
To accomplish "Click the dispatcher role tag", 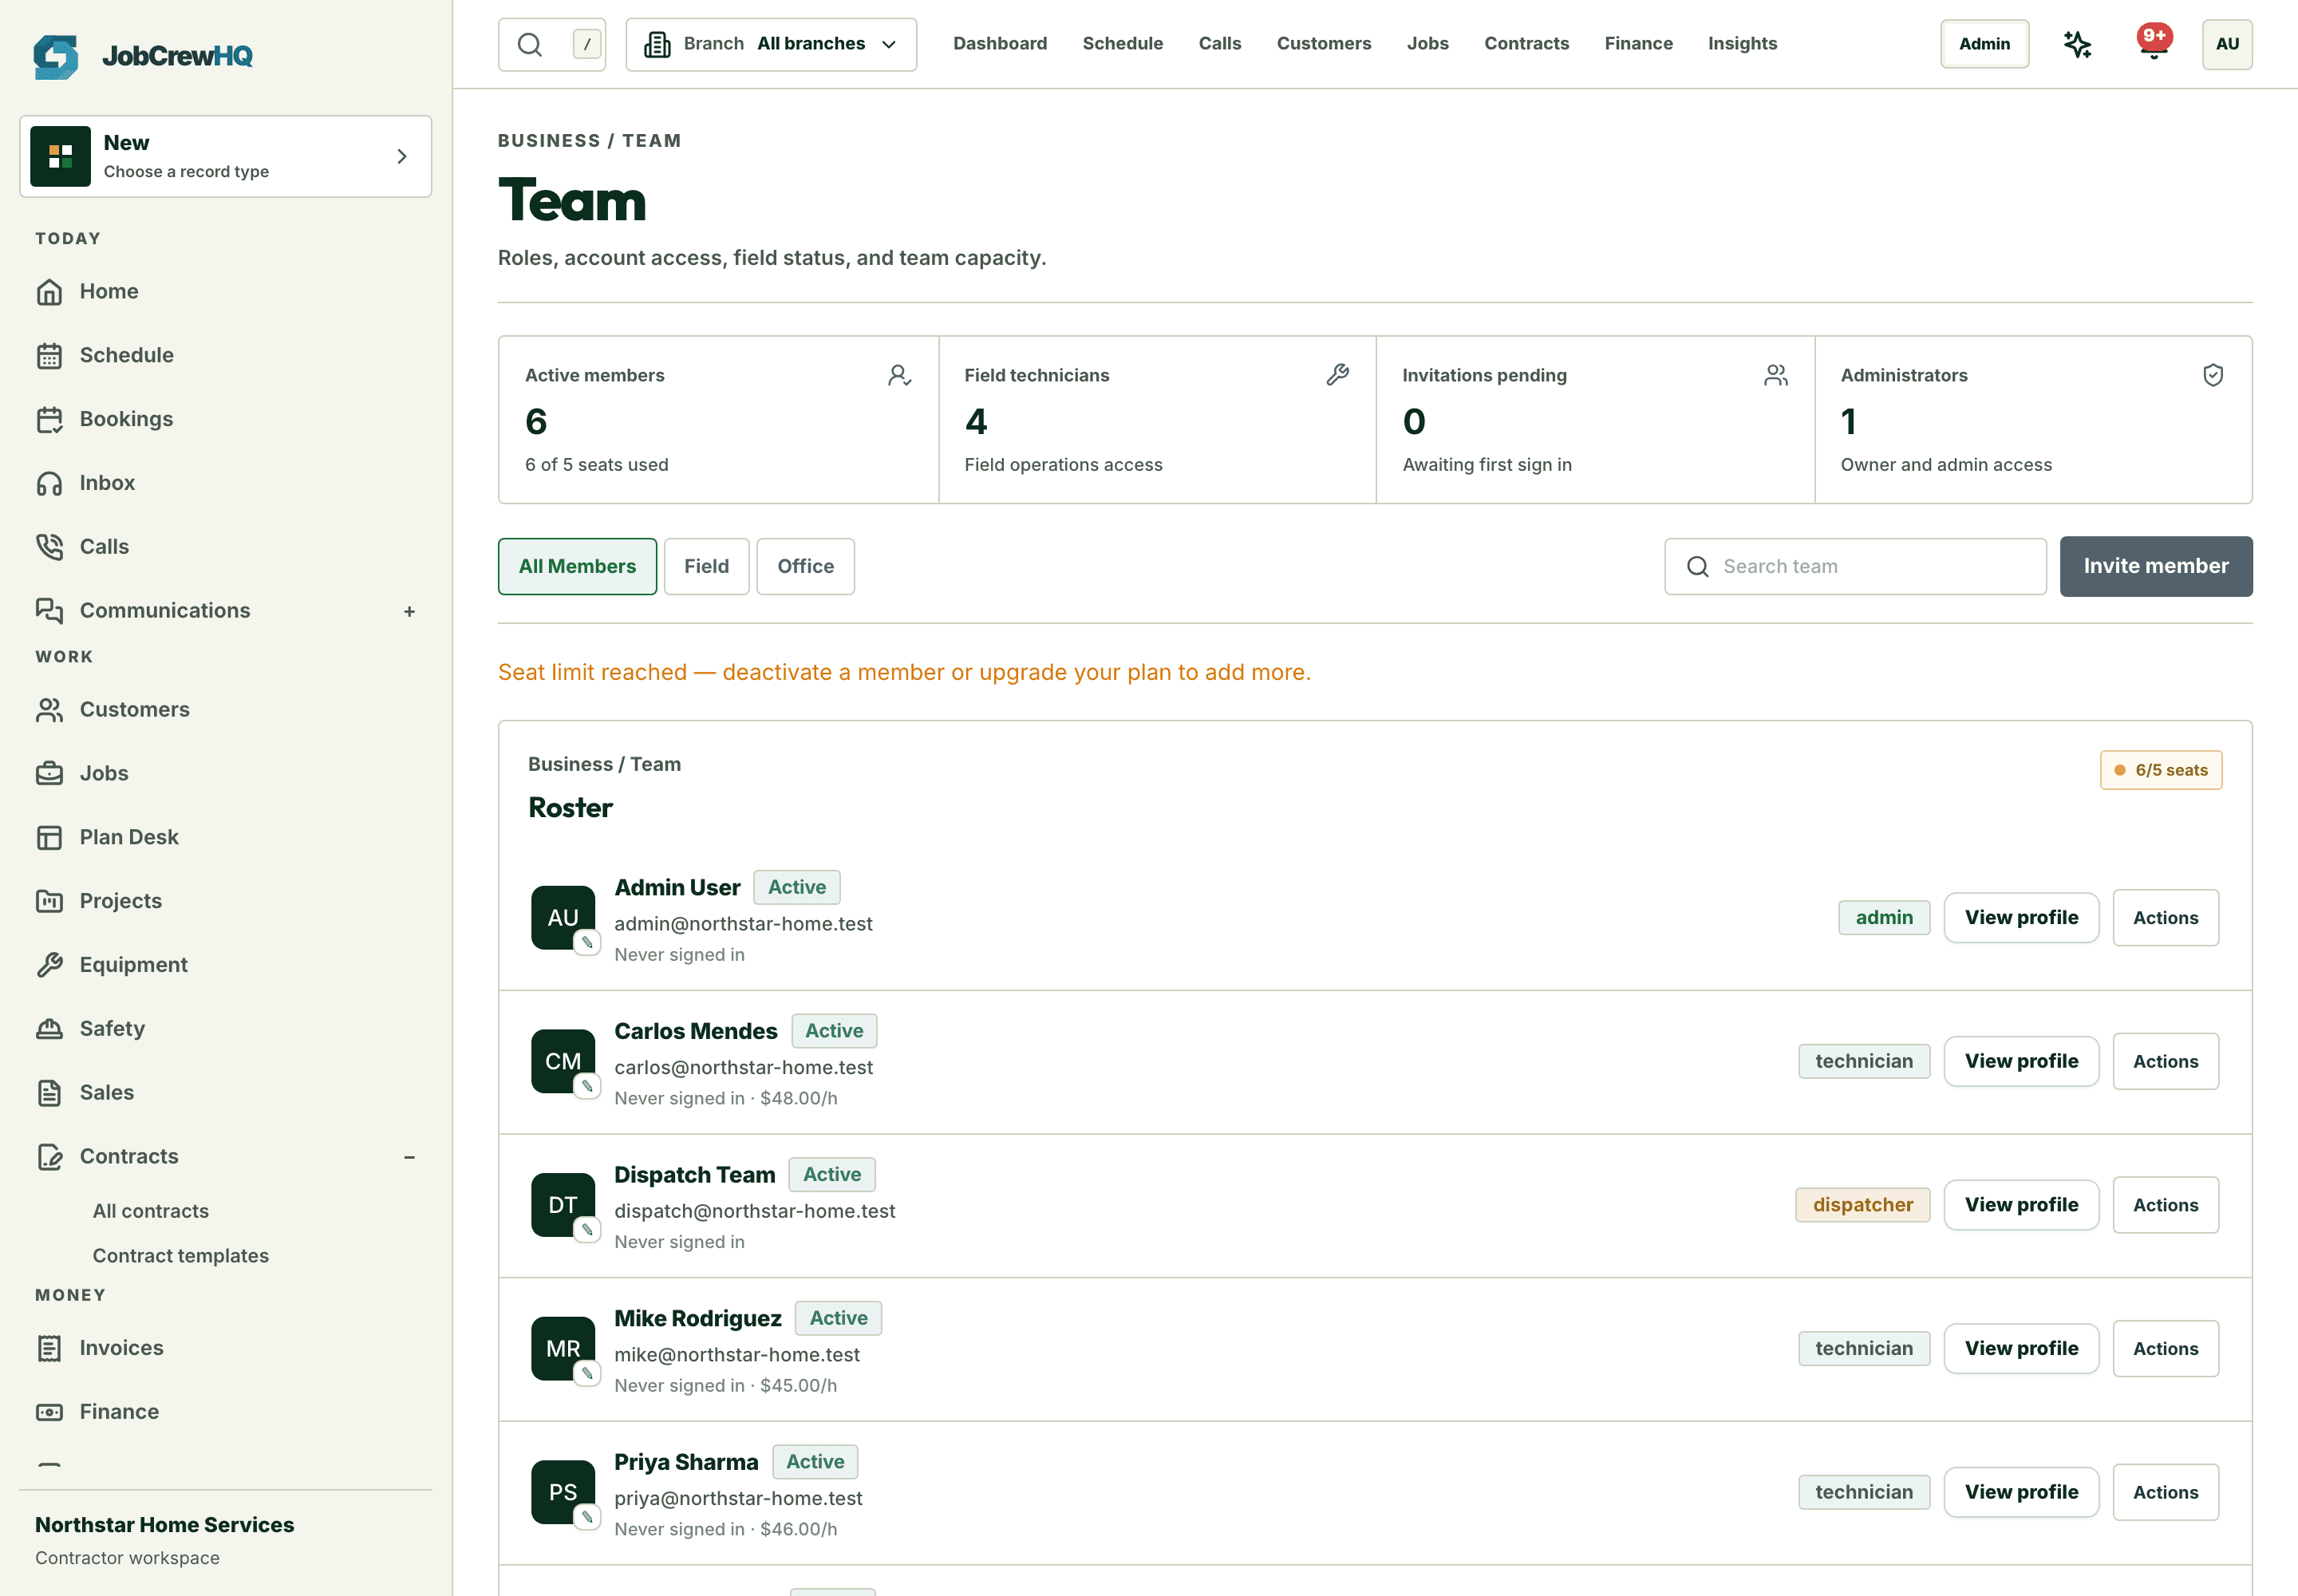I will pyautogui.click(x=1862, y=1205).
